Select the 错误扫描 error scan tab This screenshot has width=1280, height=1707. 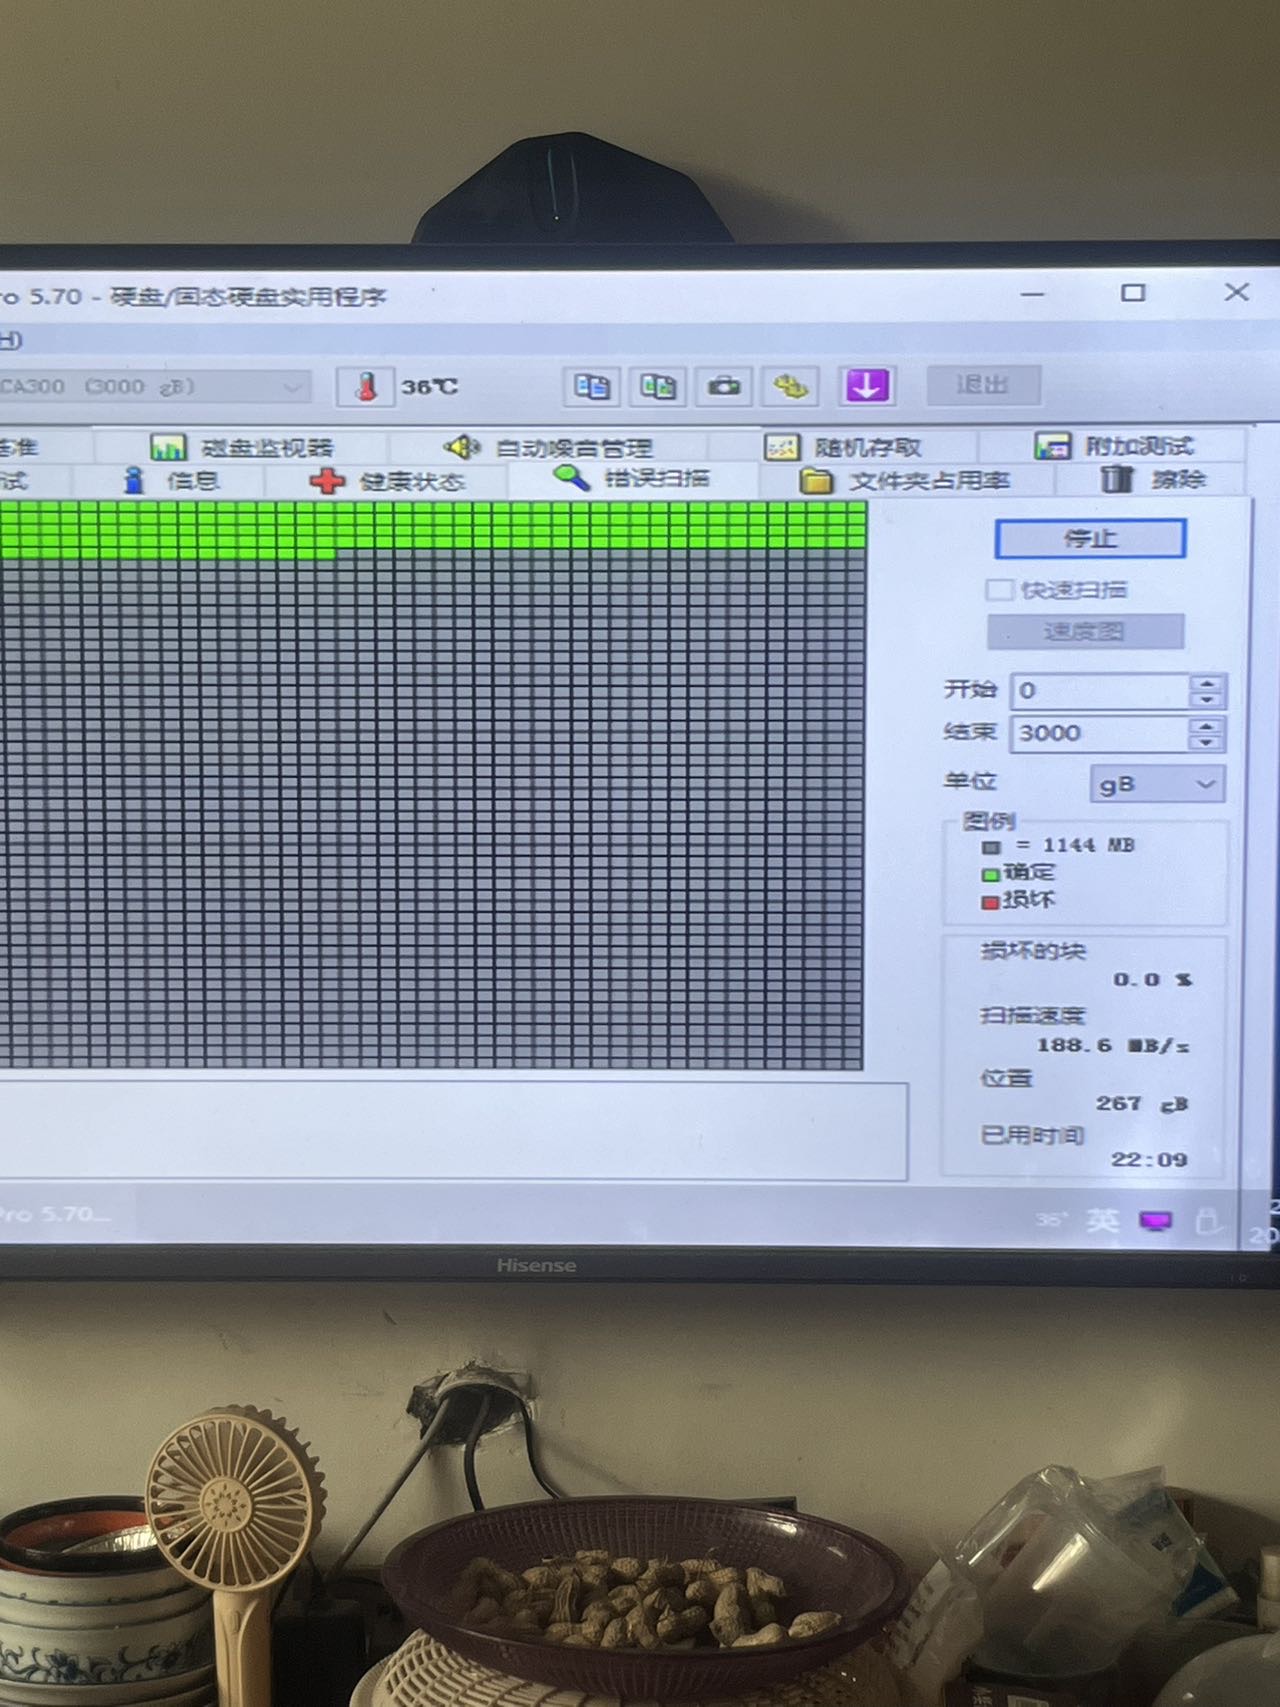(x=632, y=479)
